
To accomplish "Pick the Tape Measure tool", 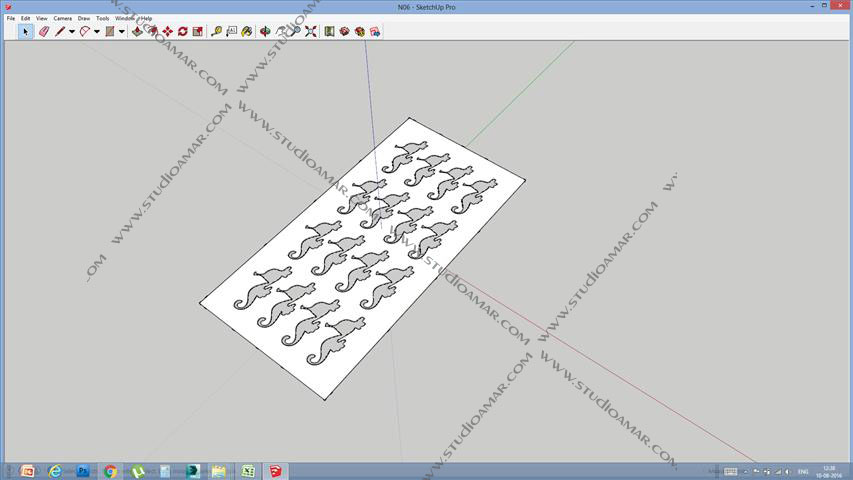I will pyautogui.click(x=217, y=32).
